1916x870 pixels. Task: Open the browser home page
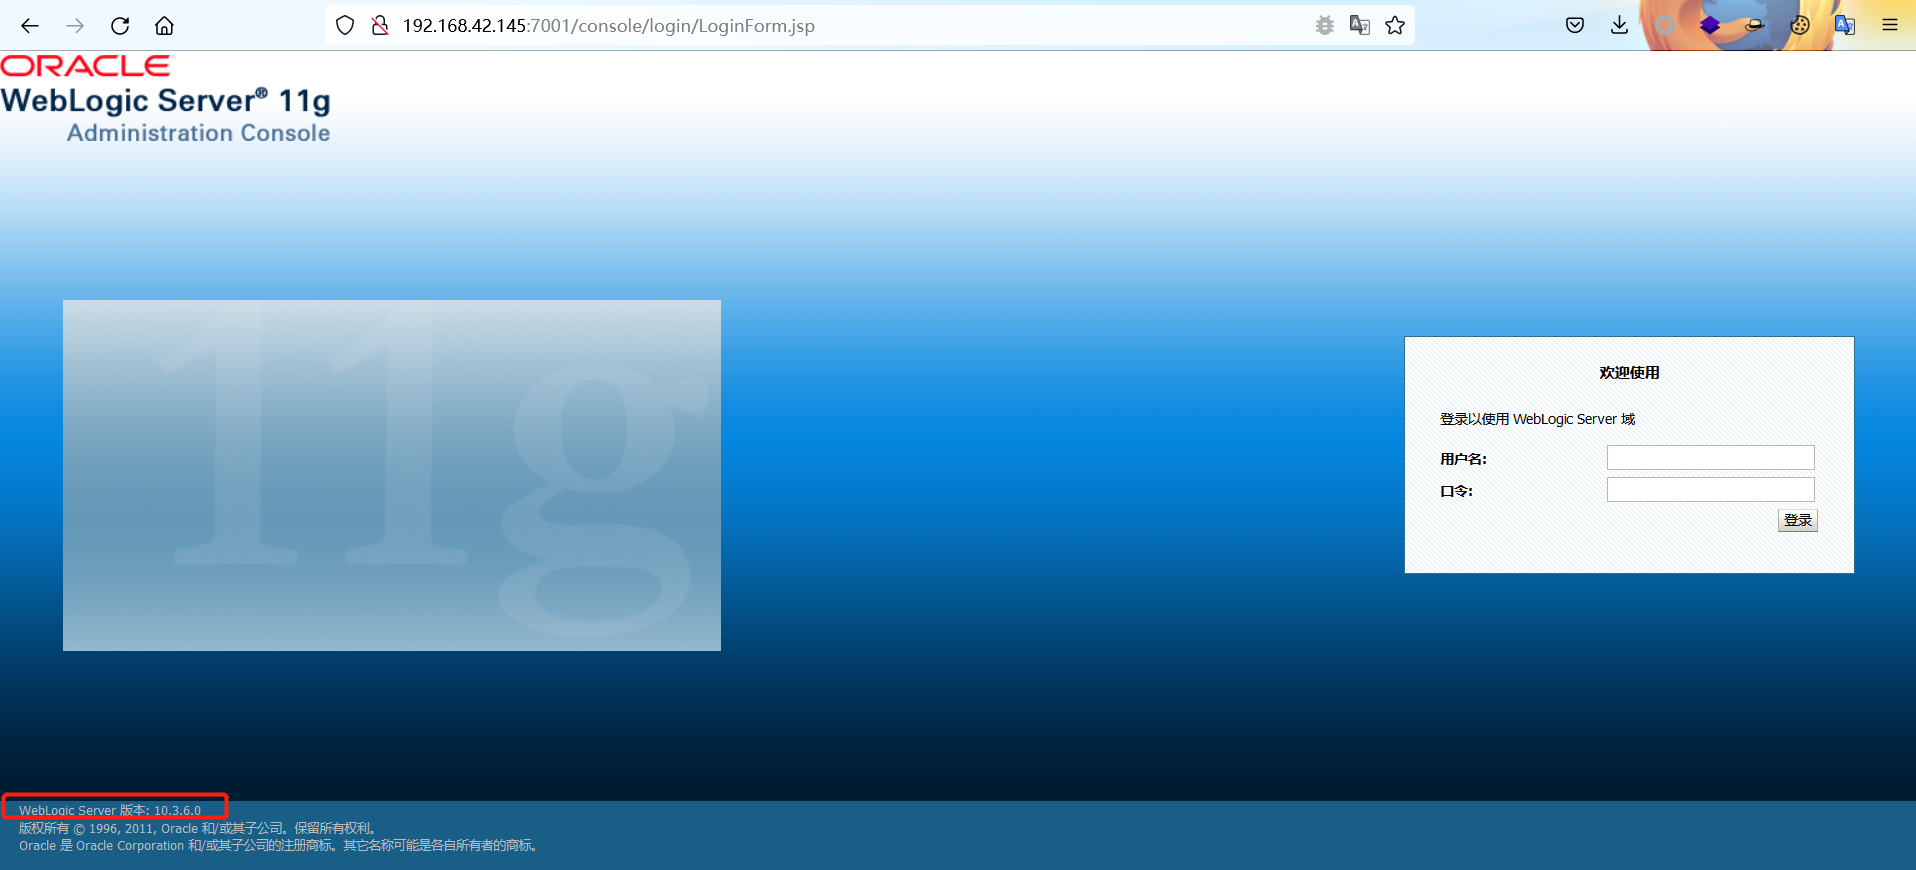[164, 26]
